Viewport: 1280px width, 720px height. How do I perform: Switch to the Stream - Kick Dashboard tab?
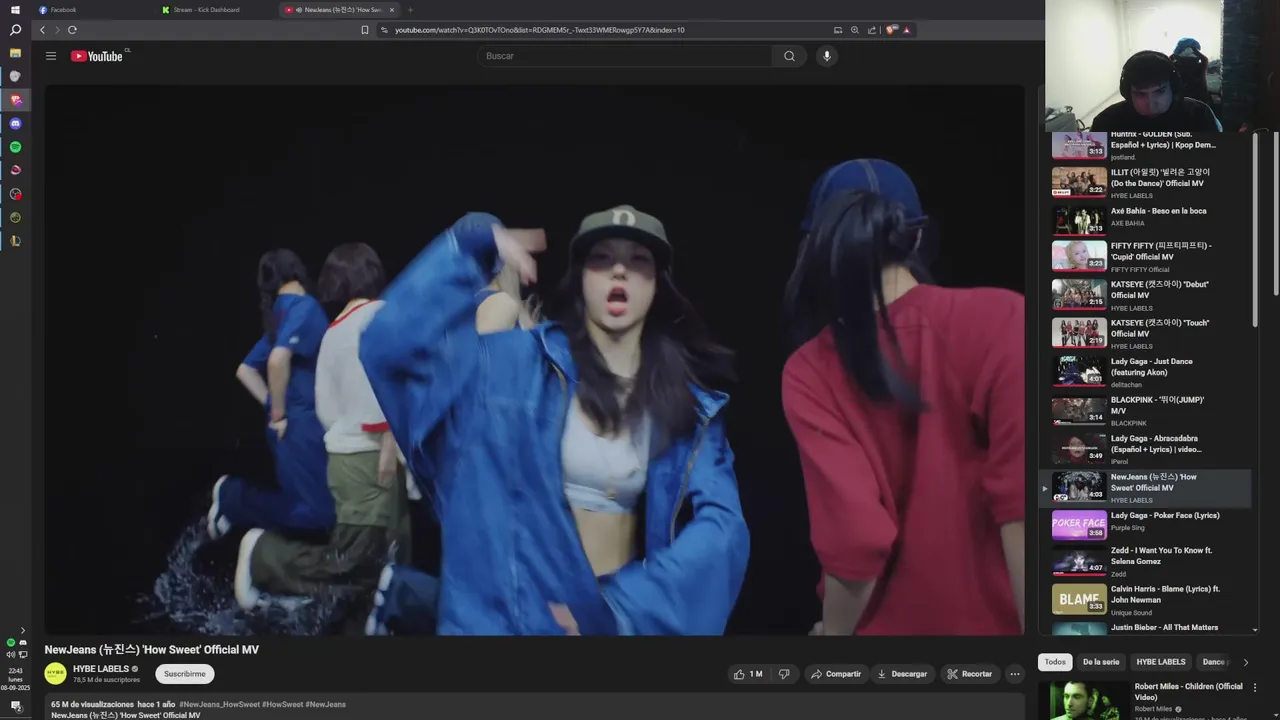(x=215, y=10)
